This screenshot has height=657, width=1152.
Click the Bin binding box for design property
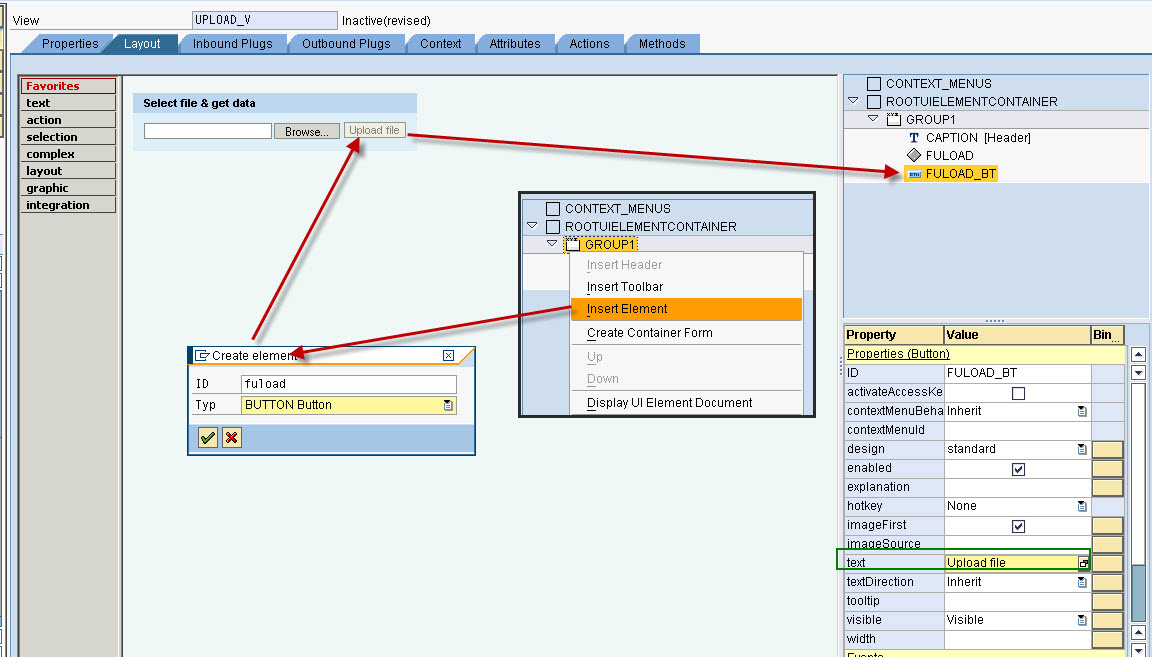click(1105, 448)
